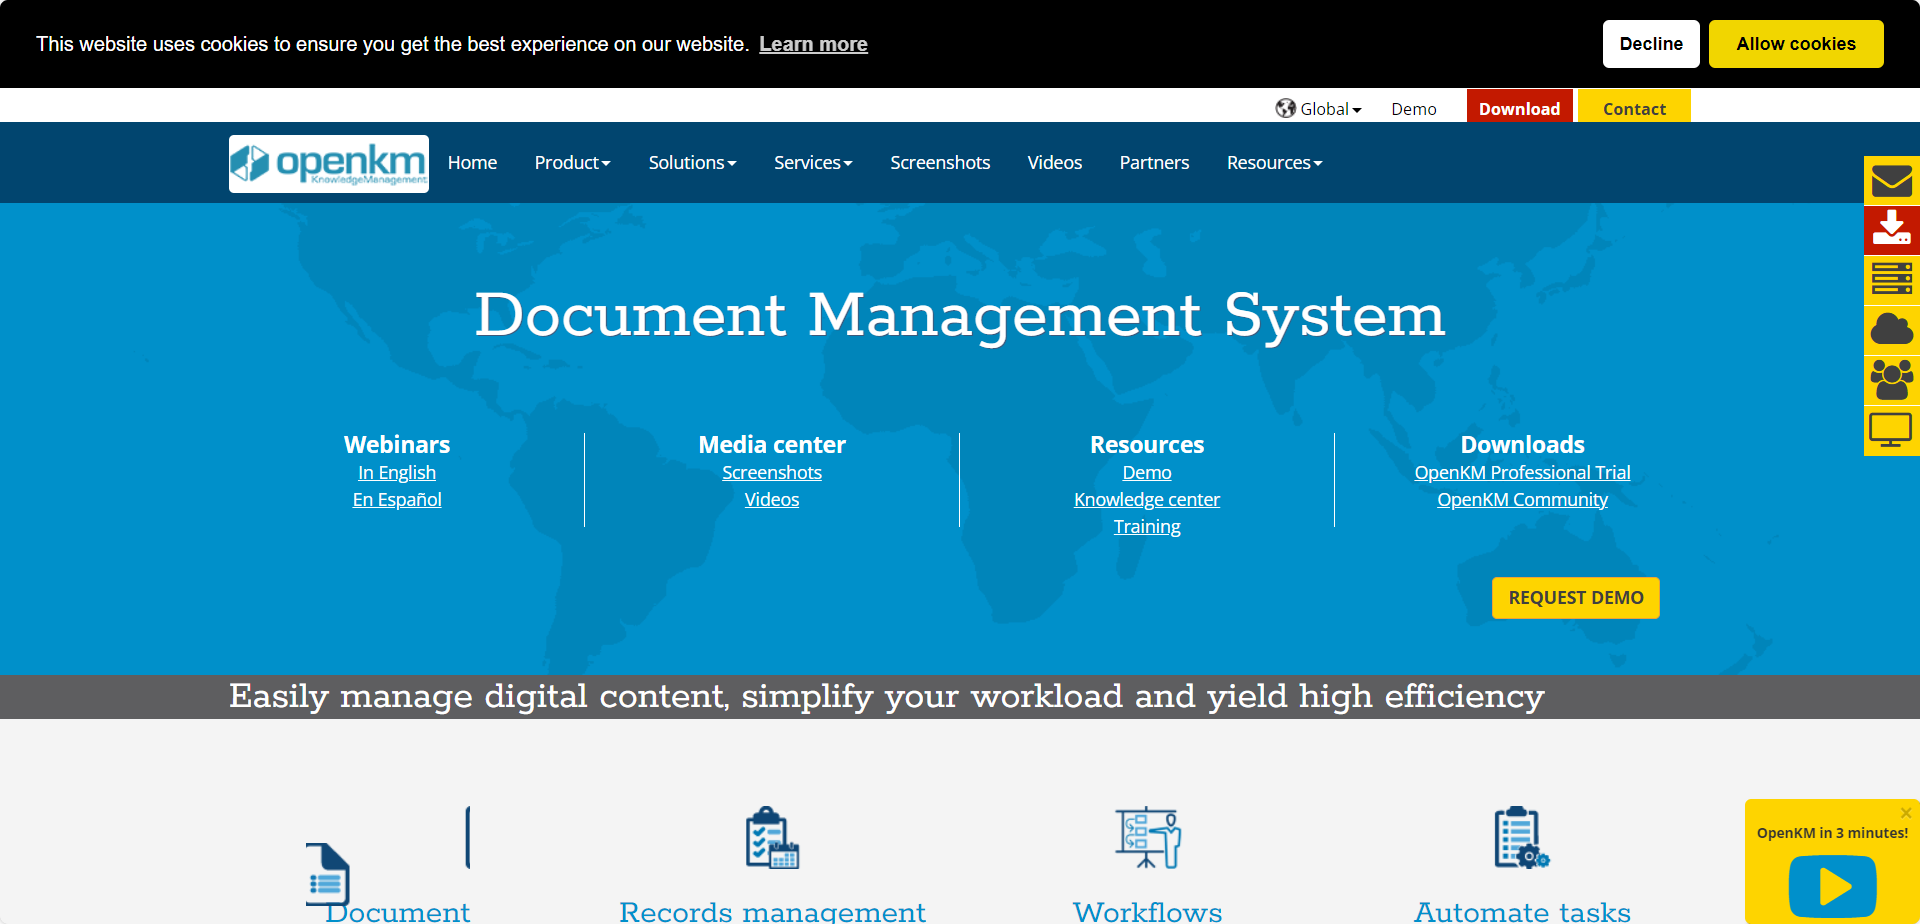Viewport: 1920px width, 924px height.
Task: Open the En Español webinars link
Action: pyautogui.click(x=397, y=500)
